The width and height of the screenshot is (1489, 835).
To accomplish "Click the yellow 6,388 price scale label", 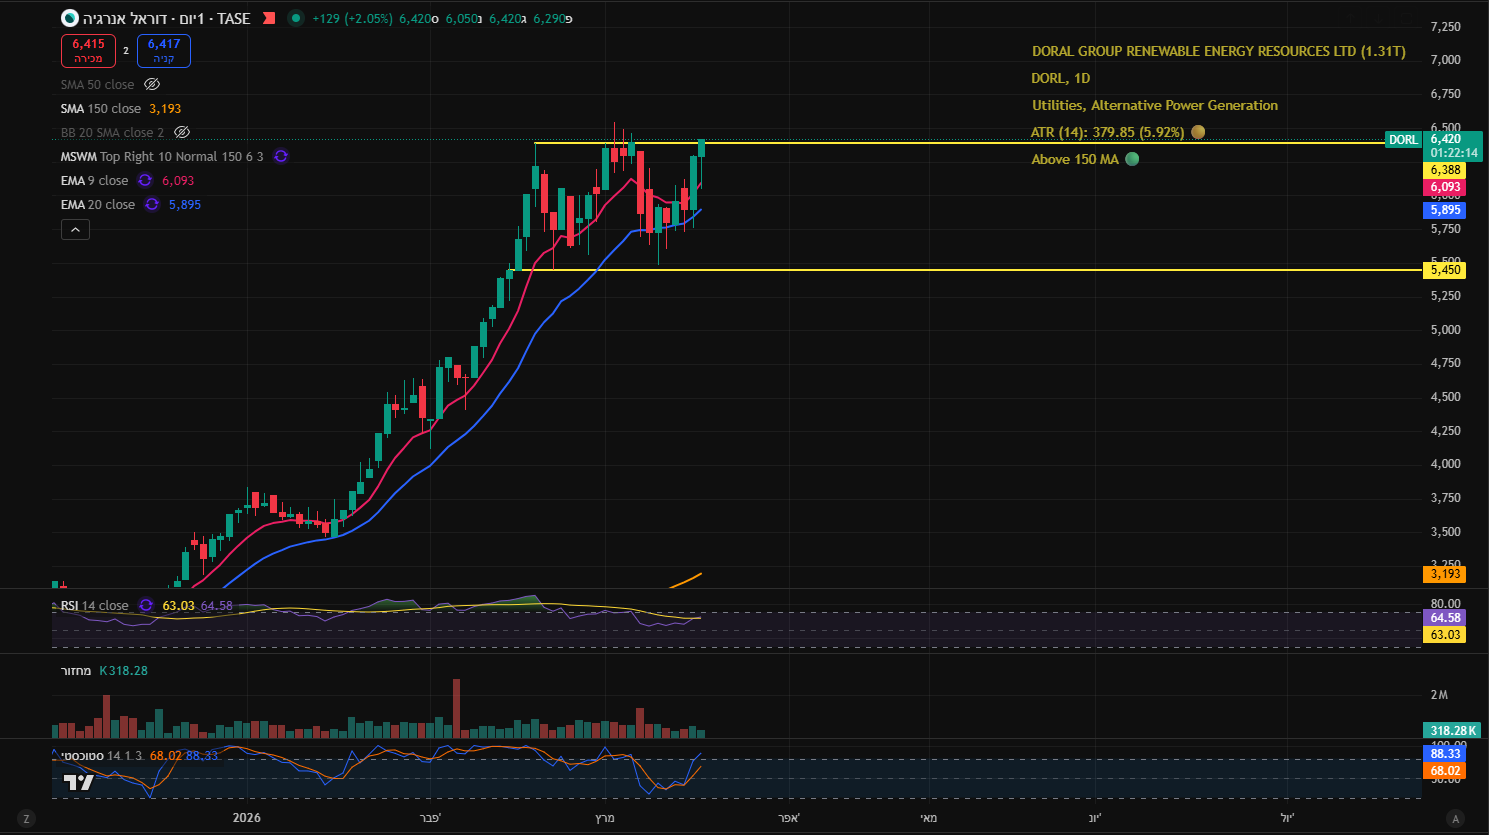I will (x=1445, y=170).
